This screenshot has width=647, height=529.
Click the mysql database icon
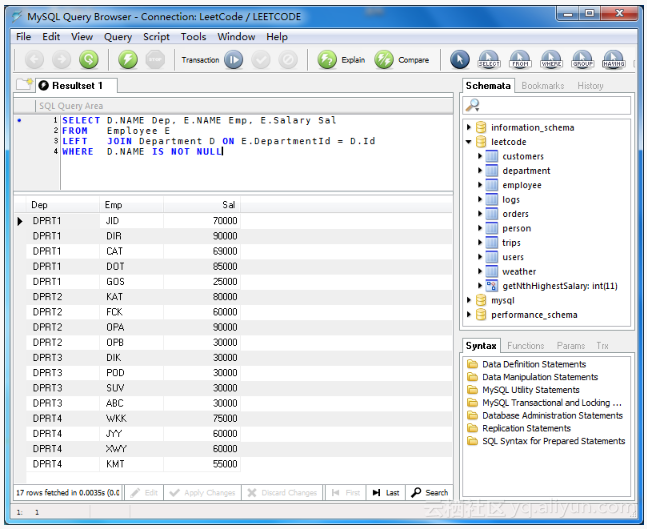[481, 300]
